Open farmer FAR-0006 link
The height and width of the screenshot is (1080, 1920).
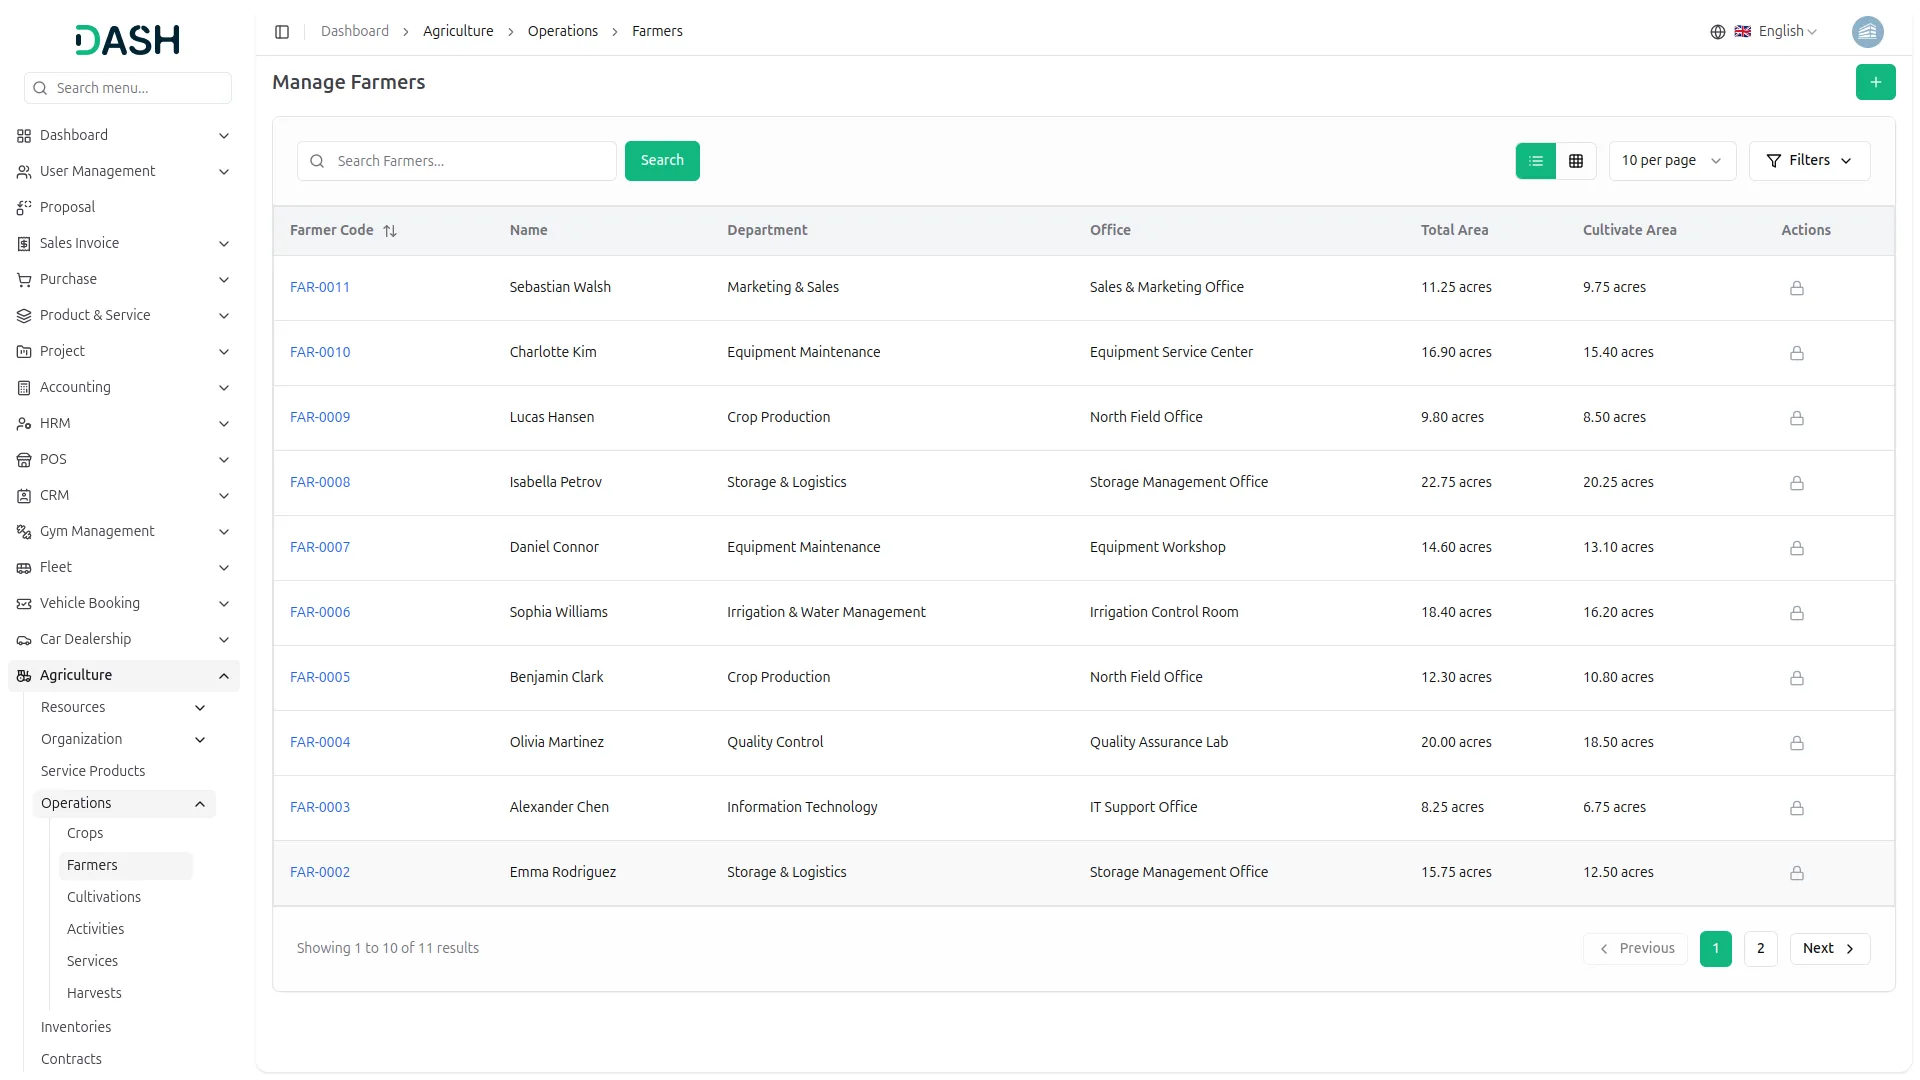coord(320,612)
